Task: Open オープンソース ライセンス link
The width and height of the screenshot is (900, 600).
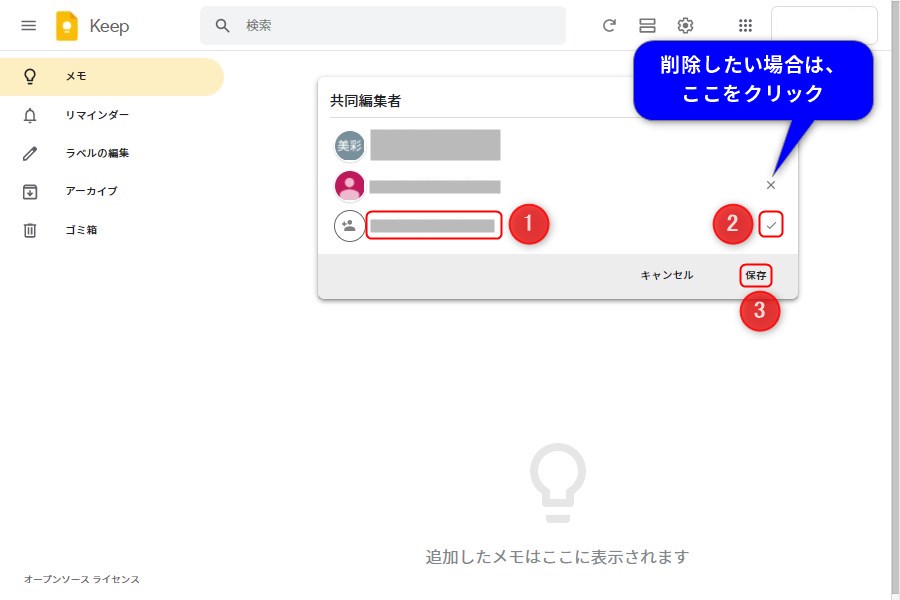Action: pos(82,580)
